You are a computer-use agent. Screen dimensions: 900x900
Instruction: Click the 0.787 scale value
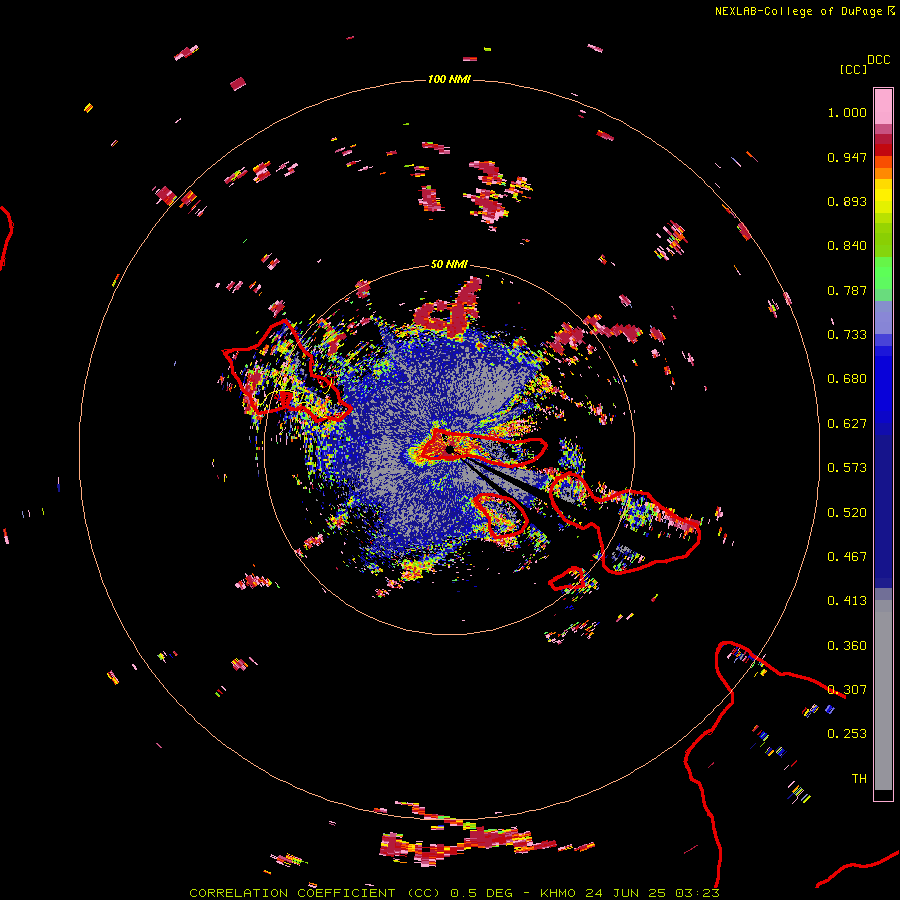click(x=847, y=290)
